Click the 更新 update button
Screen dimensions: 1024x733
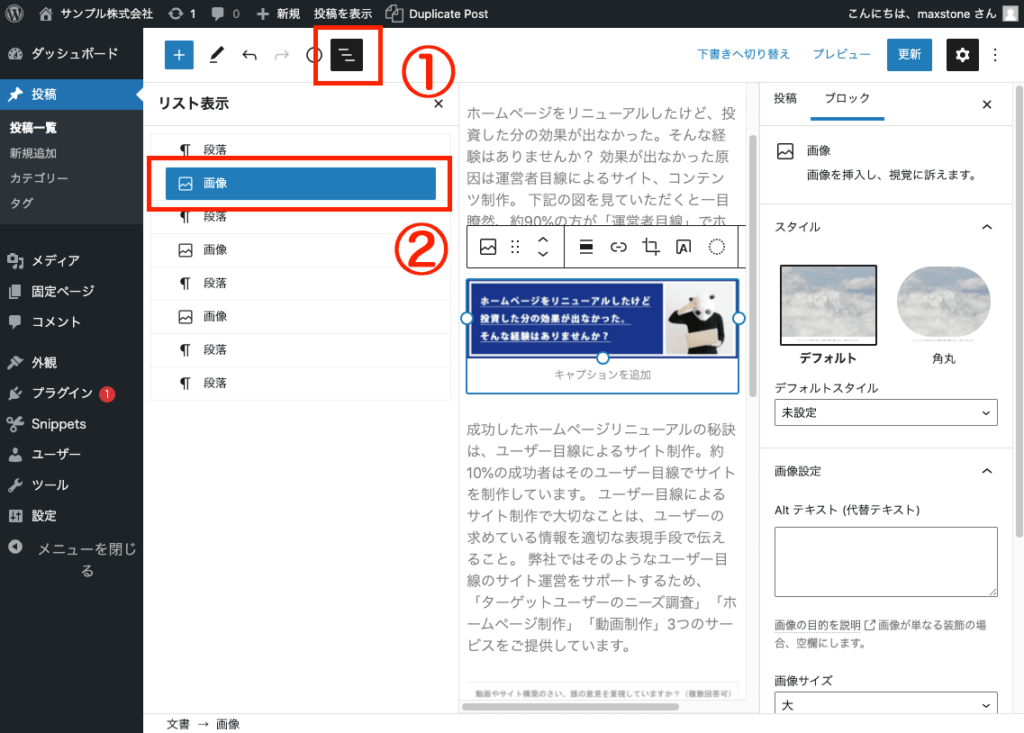pyautogui.click(x=908, y=55)
